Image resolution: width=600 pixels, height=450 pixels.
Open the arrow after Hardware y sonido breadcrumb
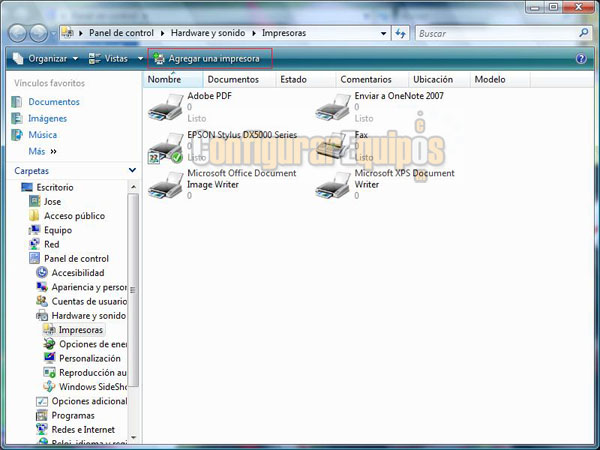click(254, 33)
